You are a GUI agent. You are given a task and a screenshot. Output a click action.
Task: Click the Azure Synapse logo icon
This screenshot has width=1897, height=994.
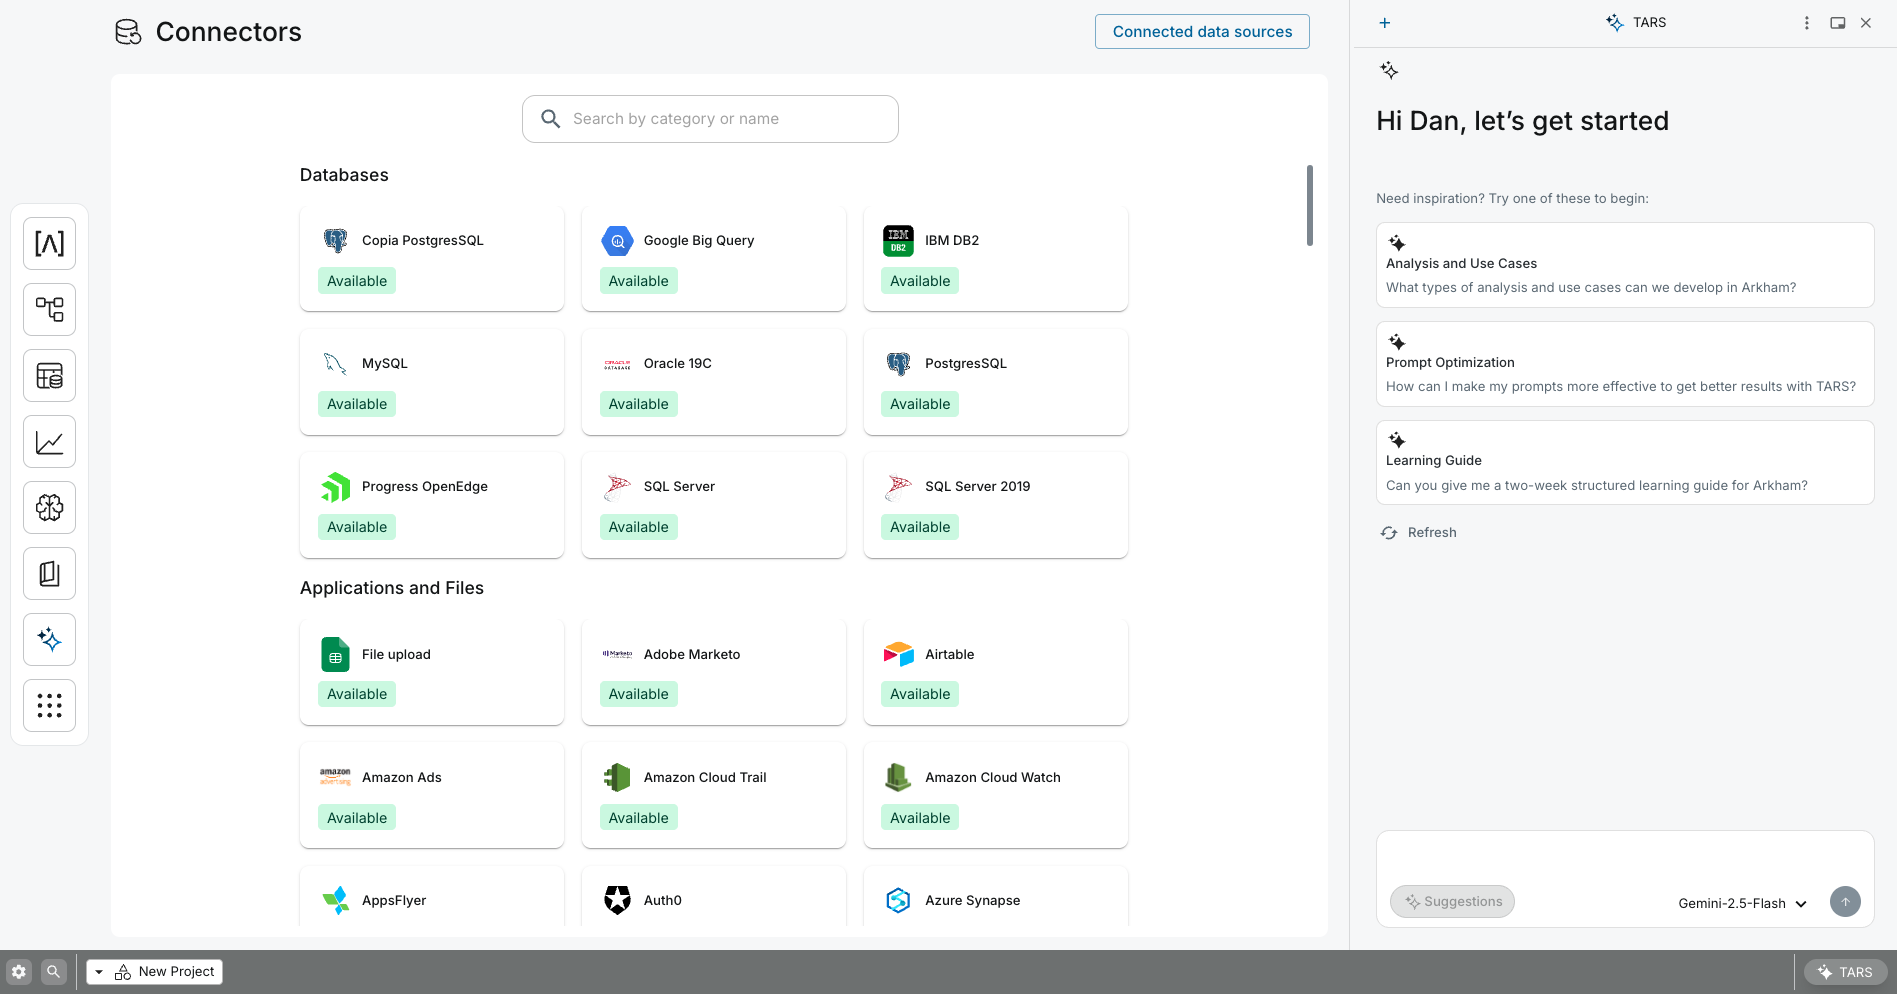click(898, 901)
